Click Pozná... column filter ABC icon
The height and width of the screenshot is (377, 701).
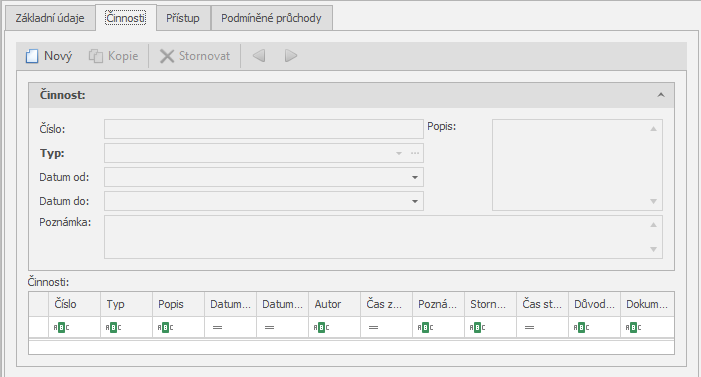click(425, 327)
